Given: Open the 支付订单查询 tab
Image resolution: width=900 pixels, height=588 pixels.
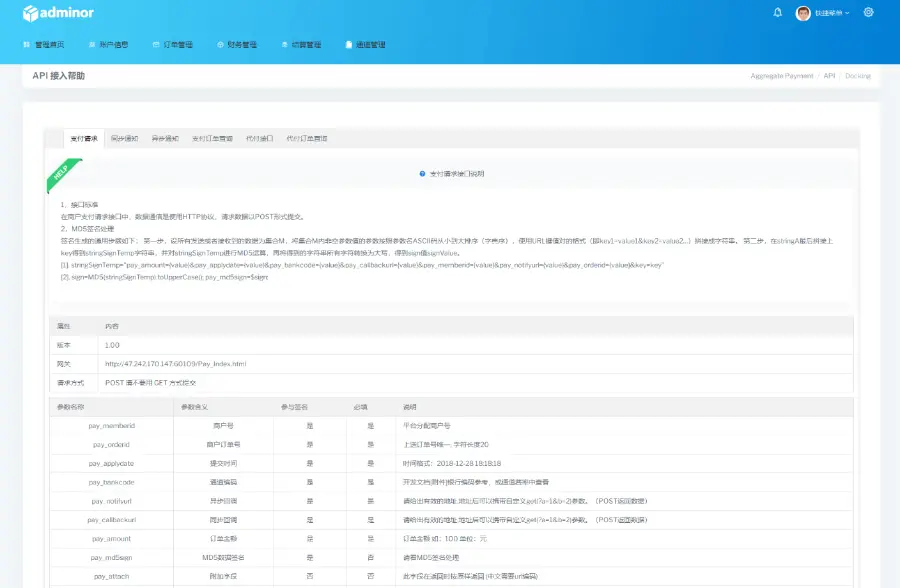Looking at the screenshot, I should (x=212, y=138).
